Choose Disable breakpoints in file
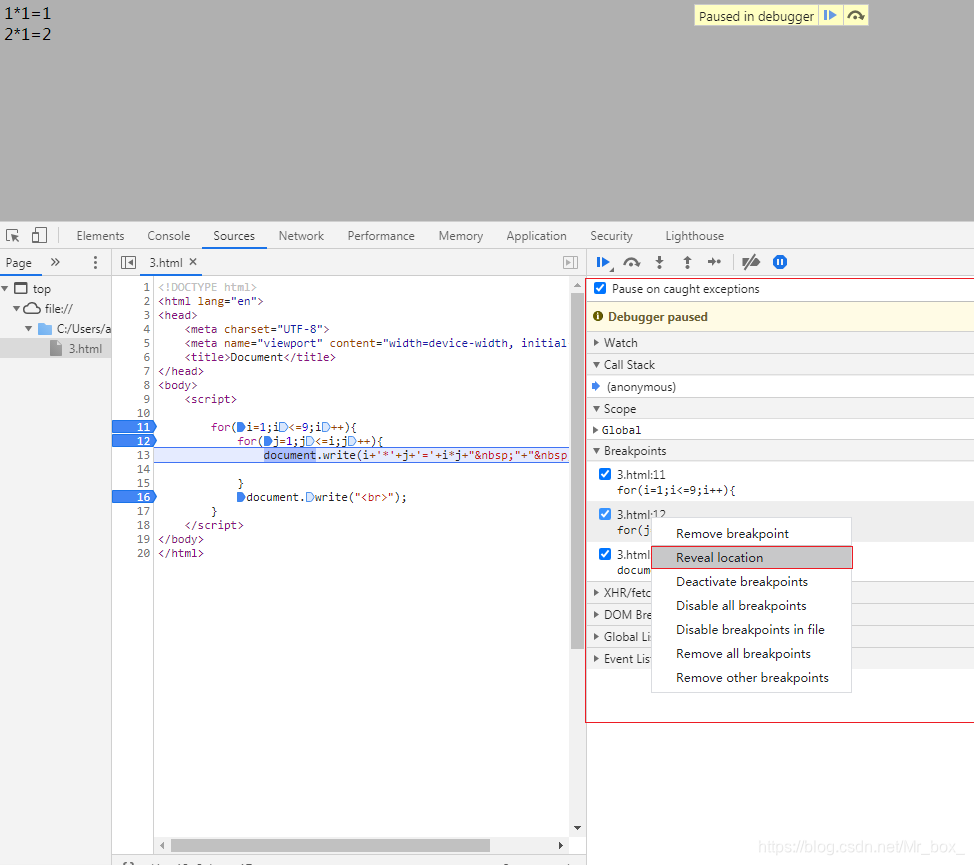974x865 pixels. coord(751,630)
